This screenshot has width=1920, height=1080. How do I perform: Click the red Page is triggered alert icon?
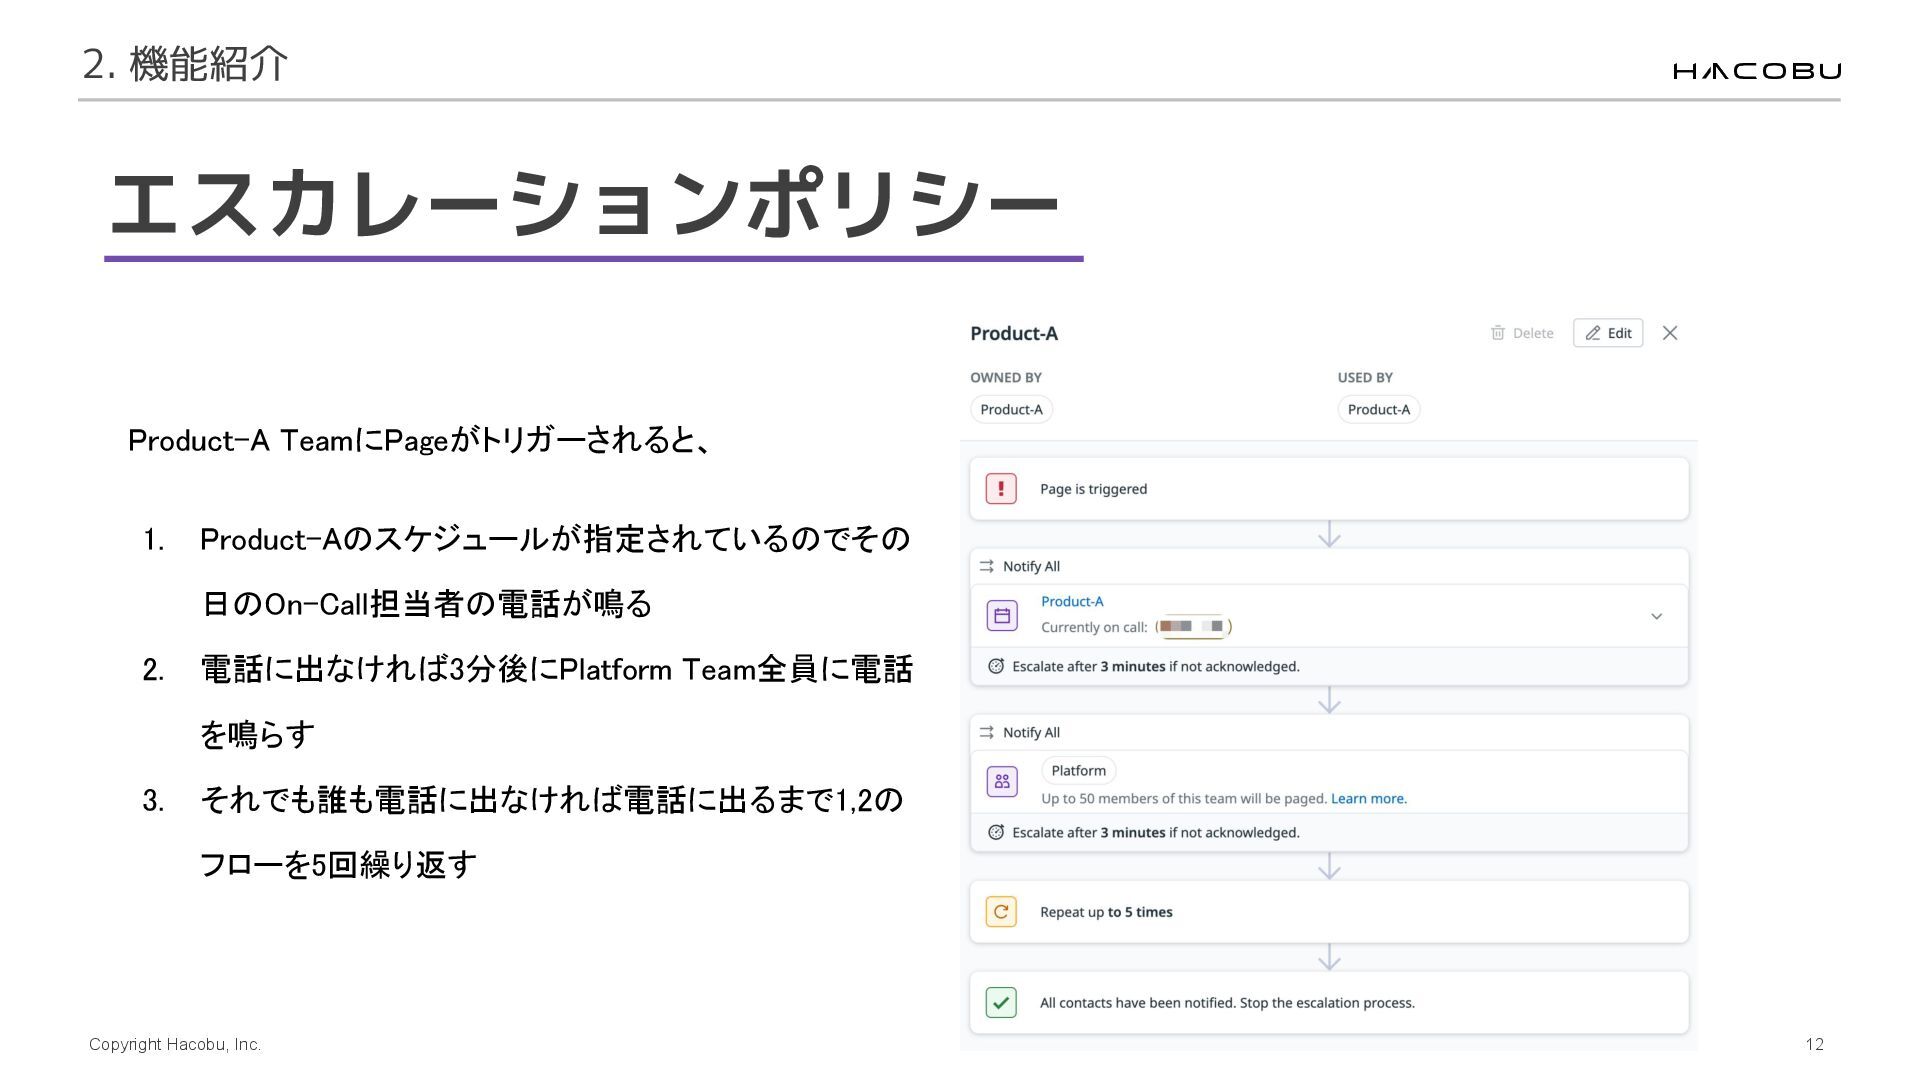1001,489
